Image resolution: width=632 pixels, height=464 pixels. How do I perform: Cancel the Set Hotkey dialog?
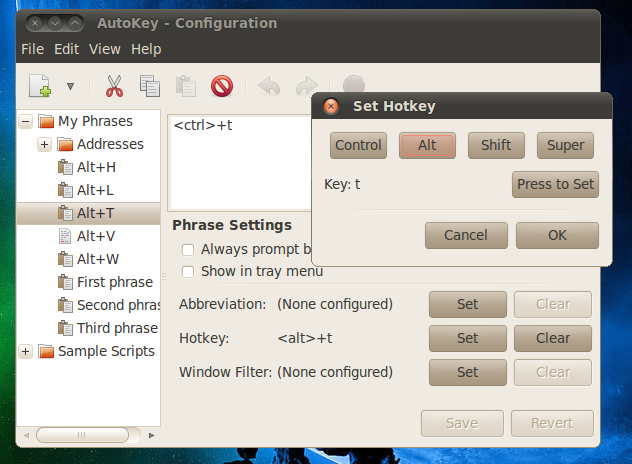coord(466,235)
